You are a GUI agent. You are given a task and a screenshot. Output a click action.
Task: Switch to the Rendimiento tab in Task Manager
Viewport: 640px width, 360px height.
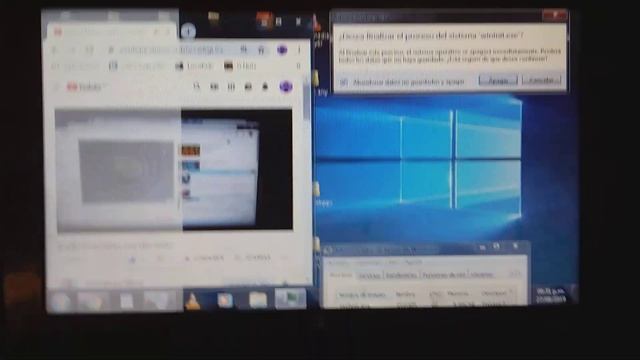coord(401,276)
